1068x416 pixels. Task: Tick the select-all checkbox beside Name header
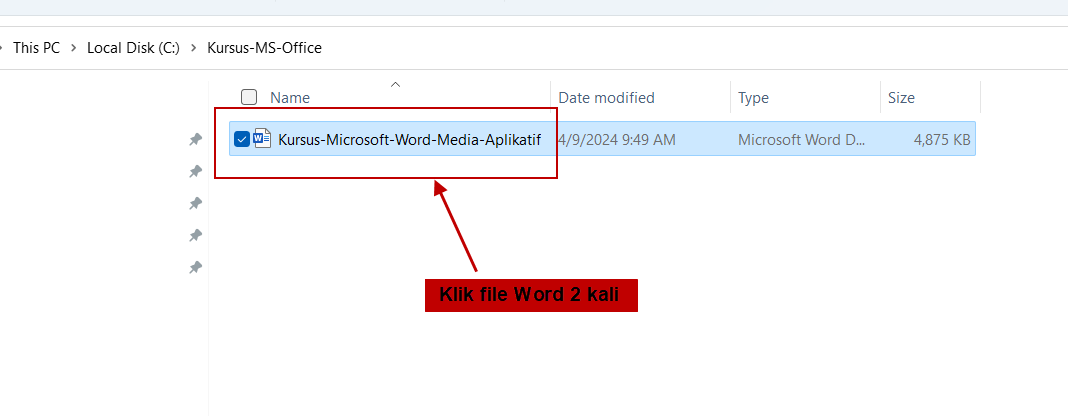point(249,98)
